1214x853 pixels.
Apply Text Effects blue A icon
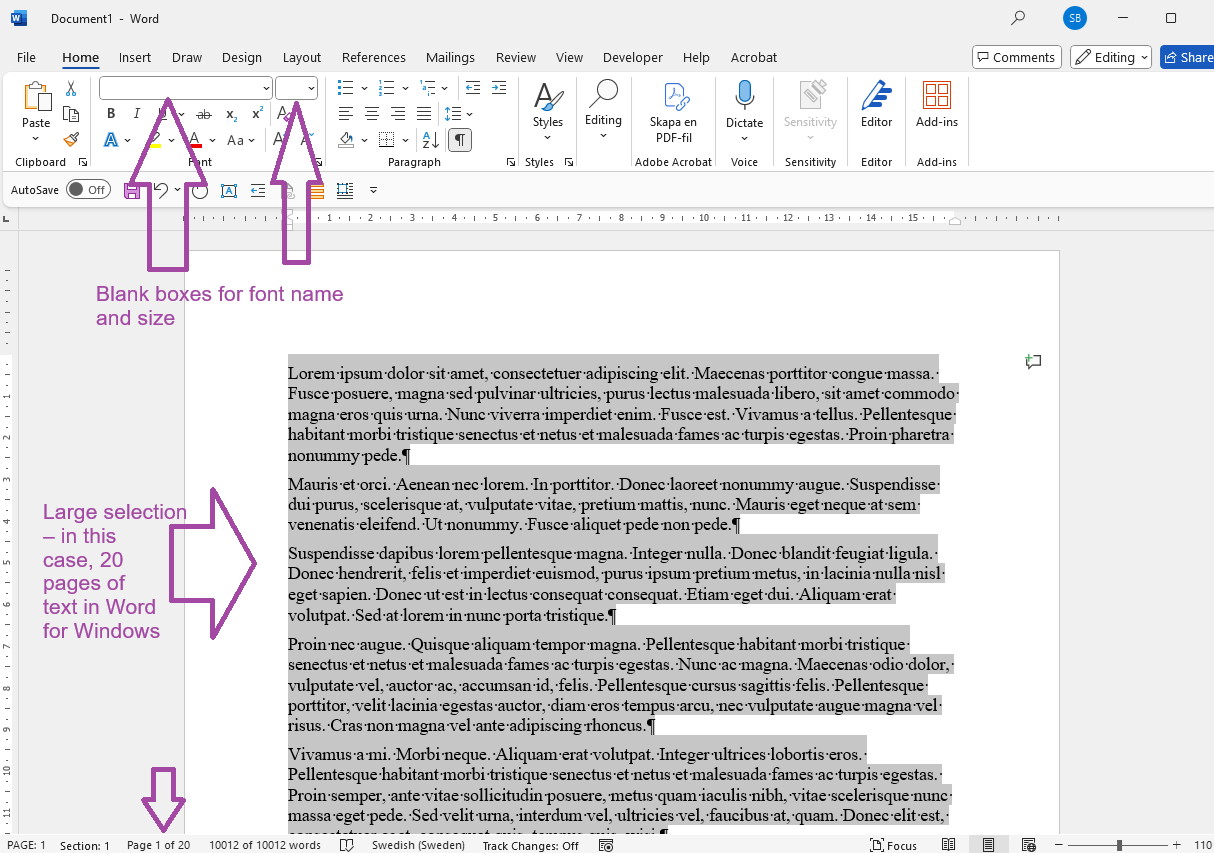coord(111,140)
